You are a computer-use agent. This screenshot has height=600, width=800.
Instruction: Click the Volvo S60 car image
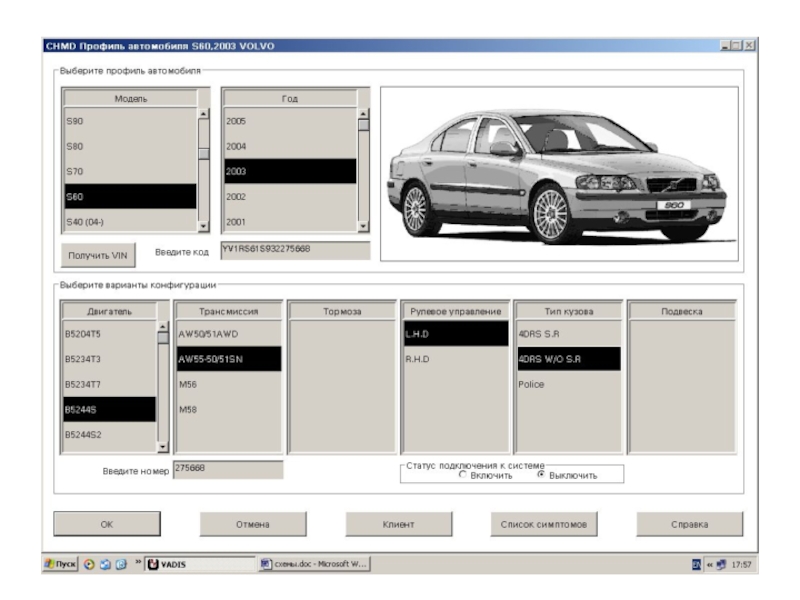[559, 173]
